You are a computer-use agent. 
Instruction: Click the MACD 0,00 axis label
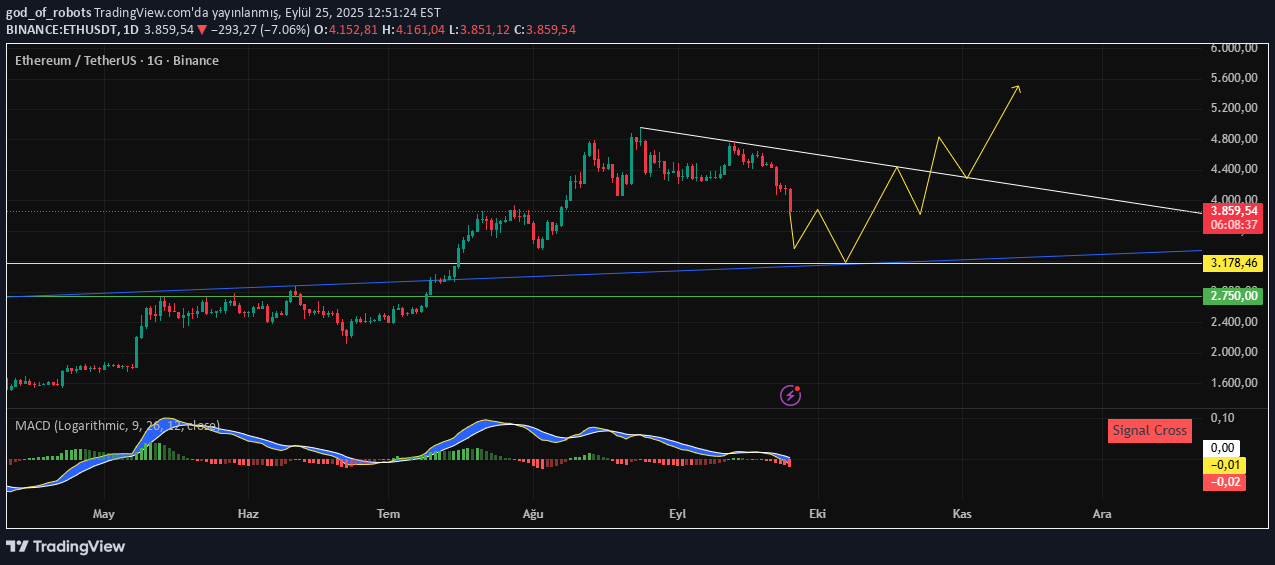coord(1224,448)
